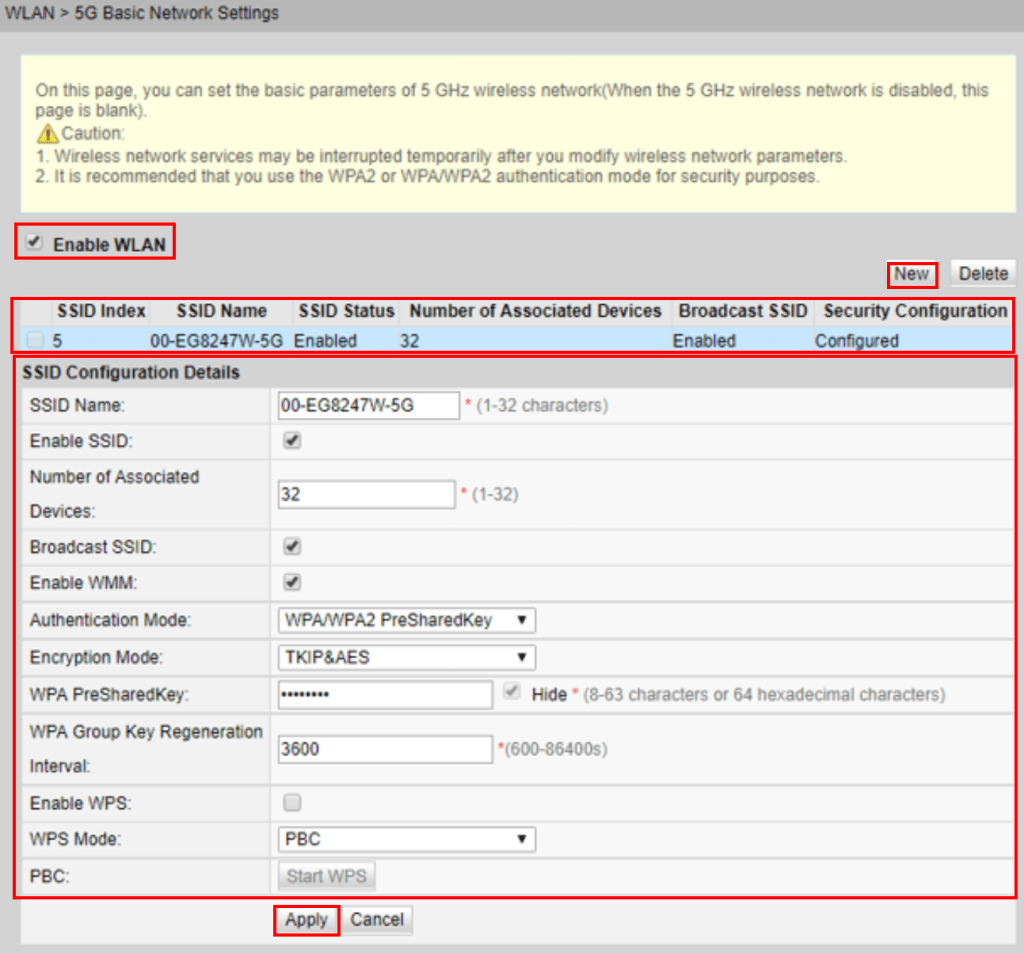Viewport: 1024px width, 954px height.
Task: Click the Delete SSID button
Action: point(982,274)
